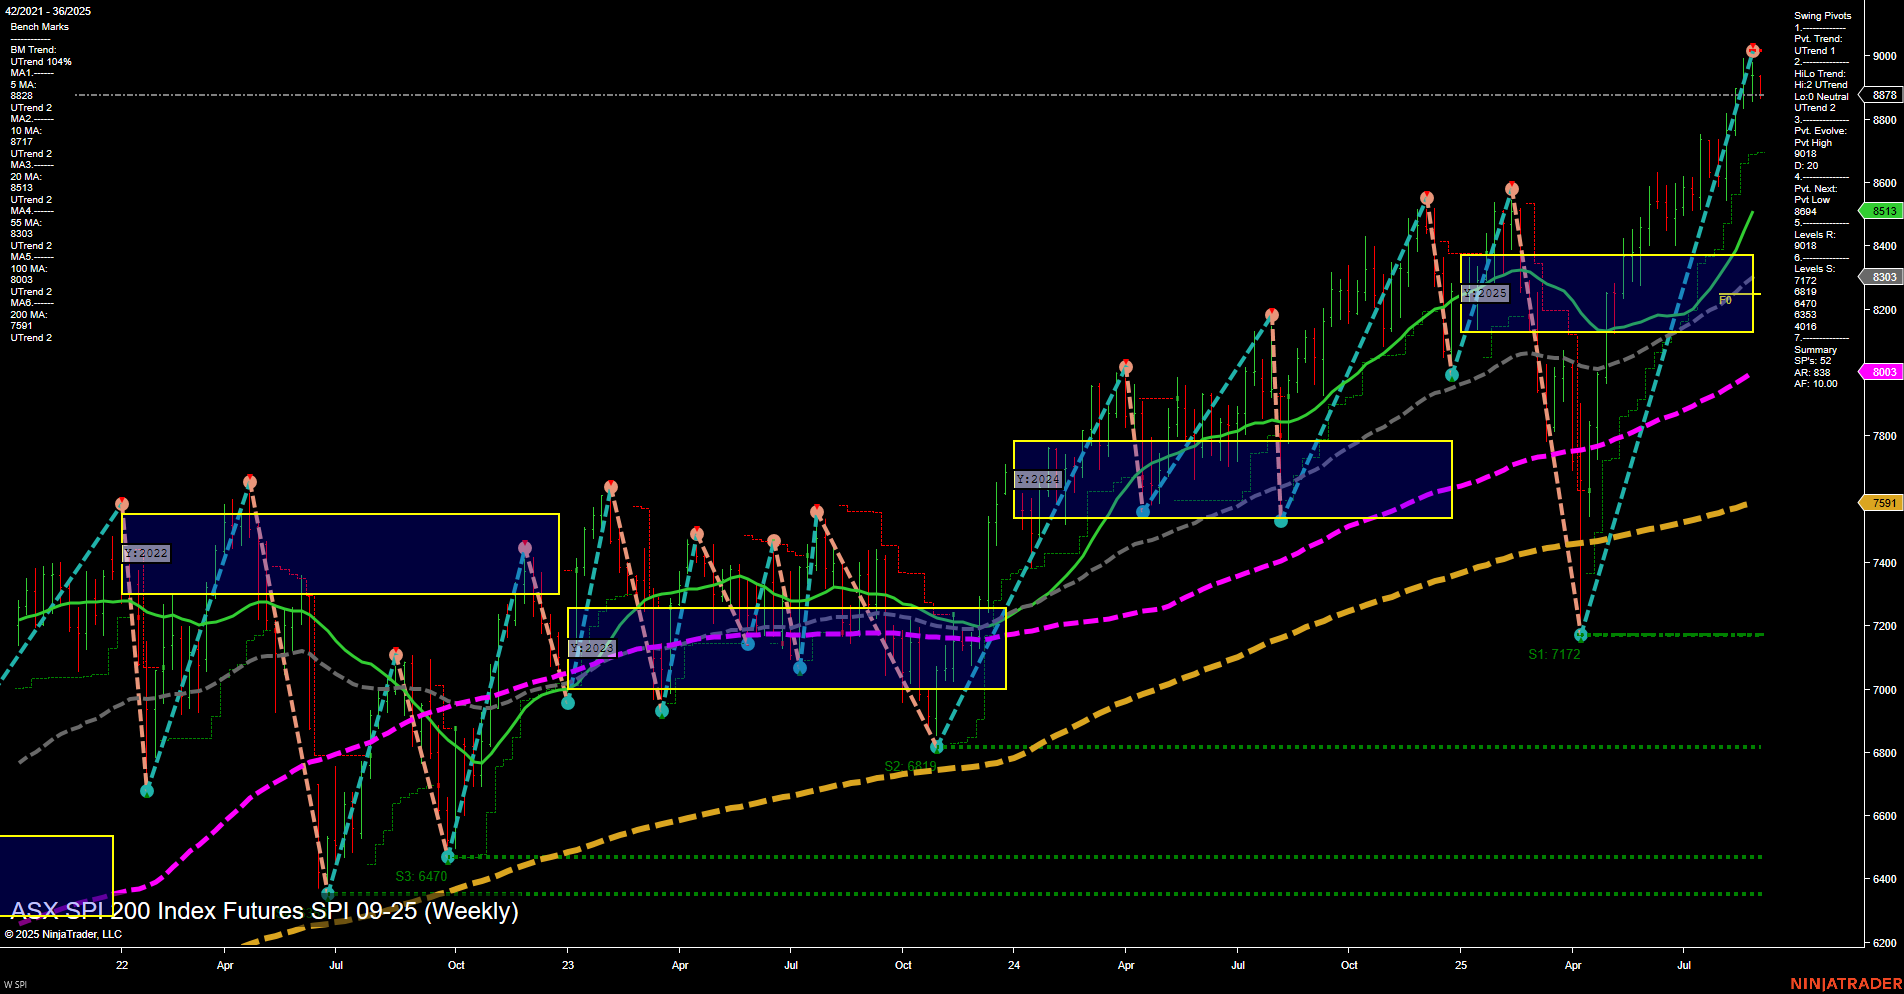1904x994 pixels.
Task: Select the Y:2024 zone label
Action: [x=1037, y=479]
